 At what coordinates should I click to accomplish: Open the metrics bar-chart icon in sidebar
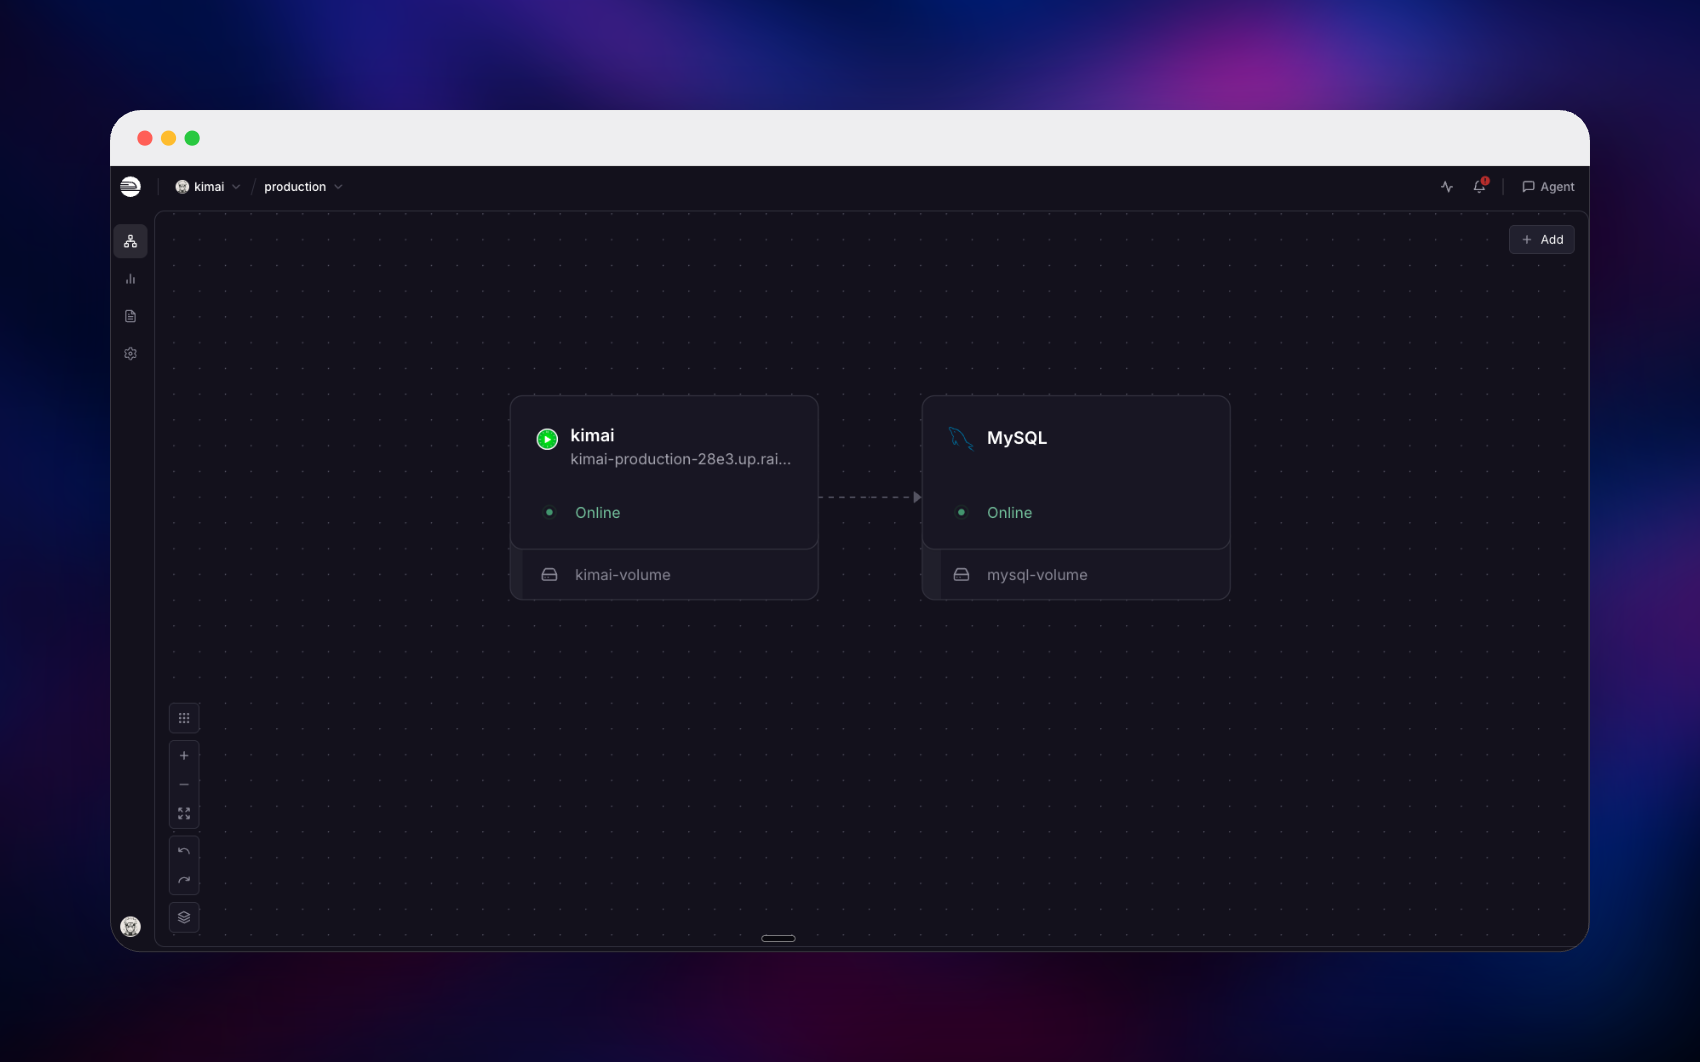point(131,279)
